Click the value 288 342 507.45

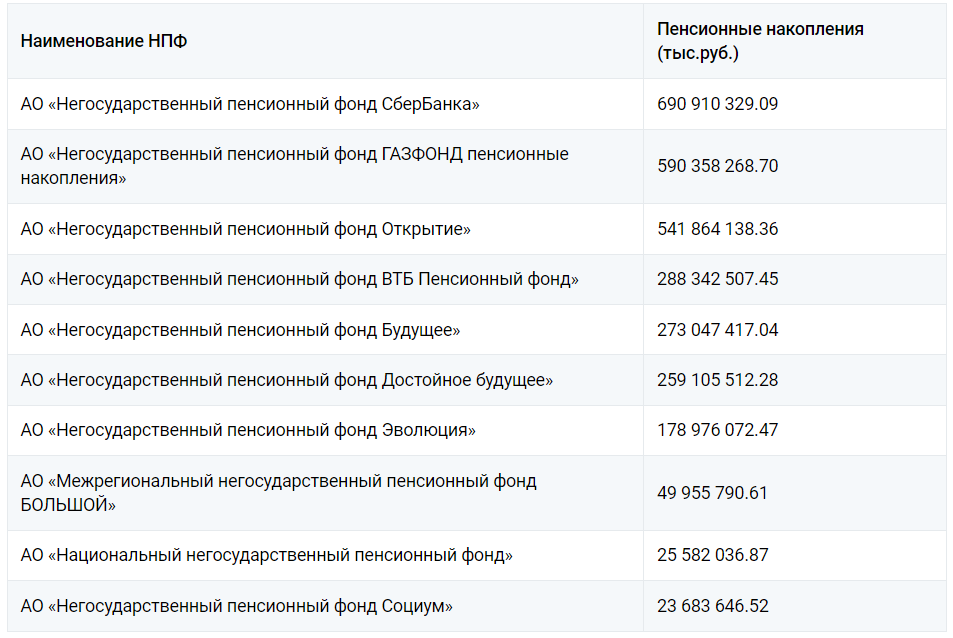click(x=717, y=279)
